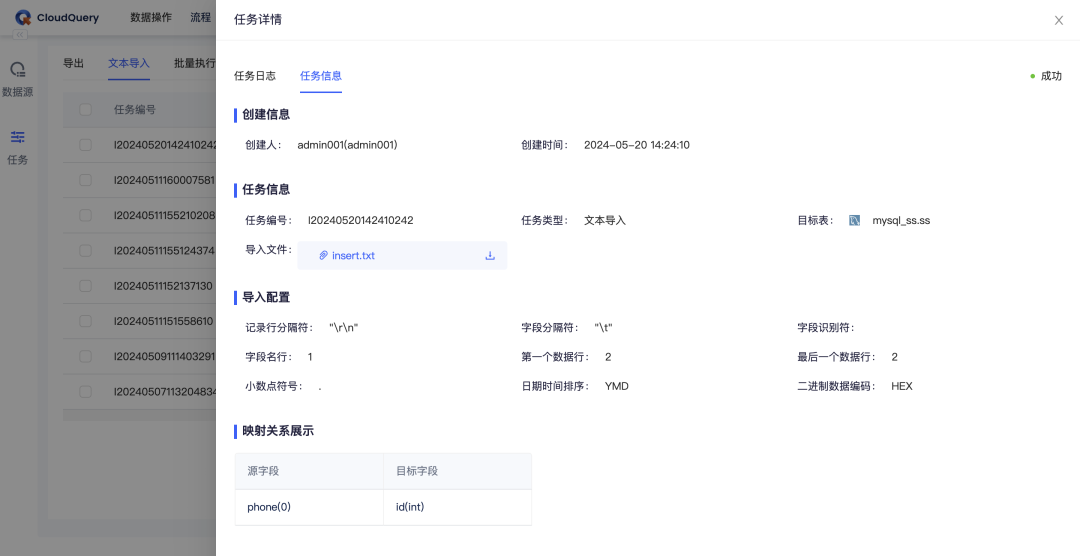Click the MySQL table icon near mysql_ss.ss
1080x556 pixels.
pyautogui.click(x=854, y=220)
